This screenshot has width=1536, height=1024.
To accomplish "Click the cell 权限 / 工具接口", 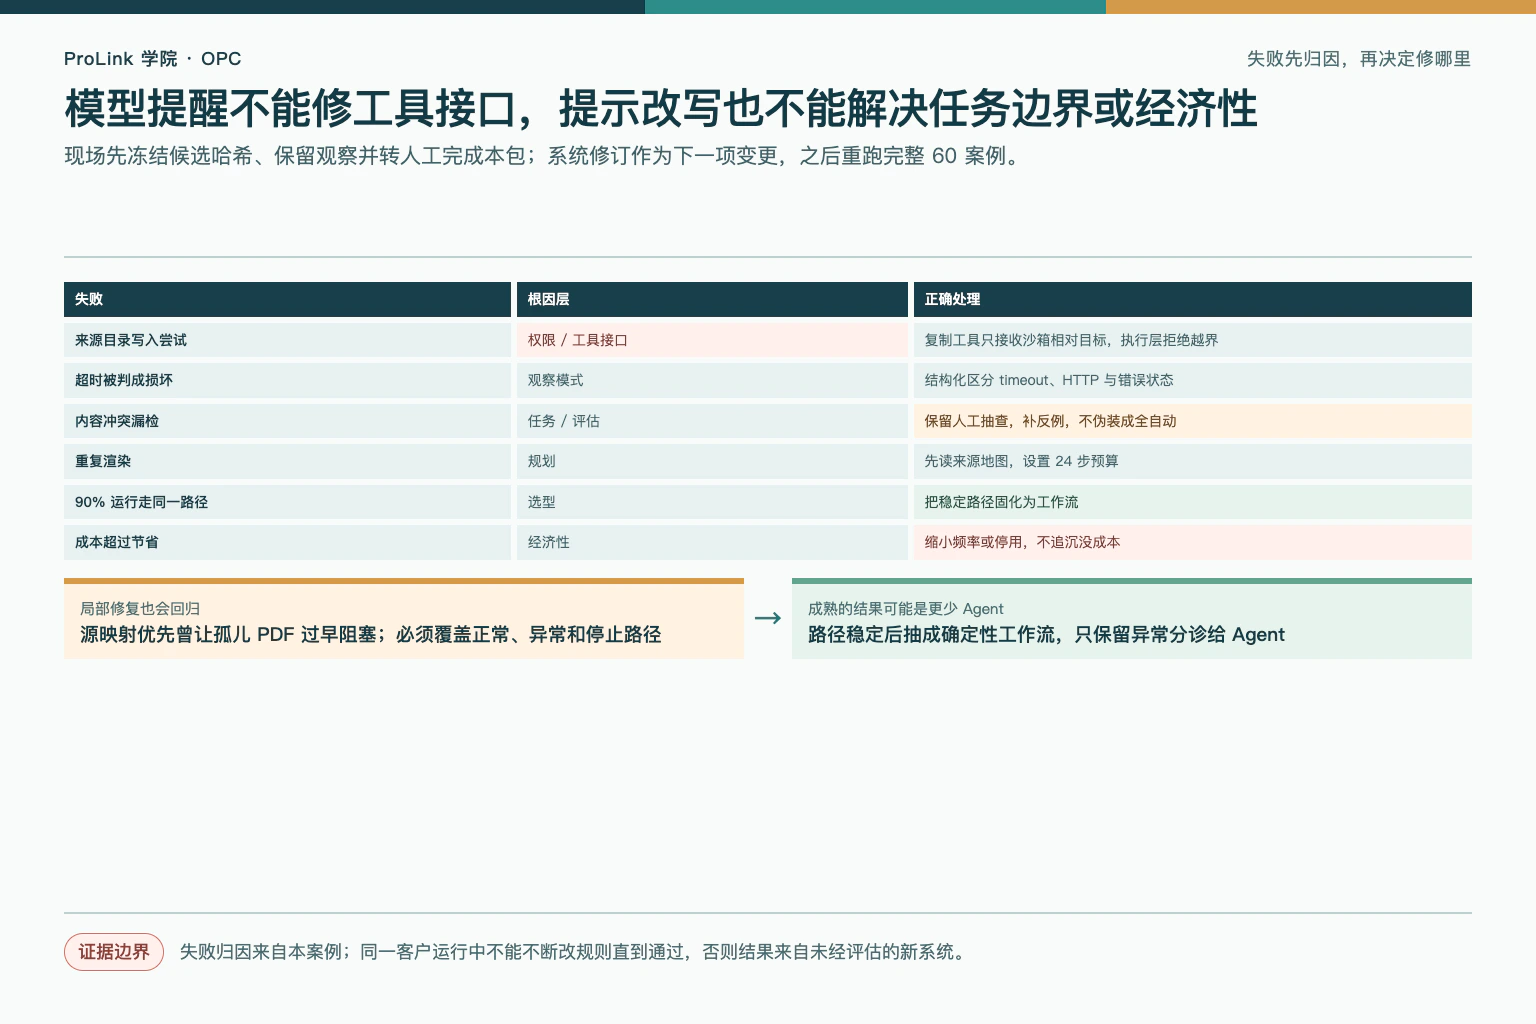I will point(712,340).
